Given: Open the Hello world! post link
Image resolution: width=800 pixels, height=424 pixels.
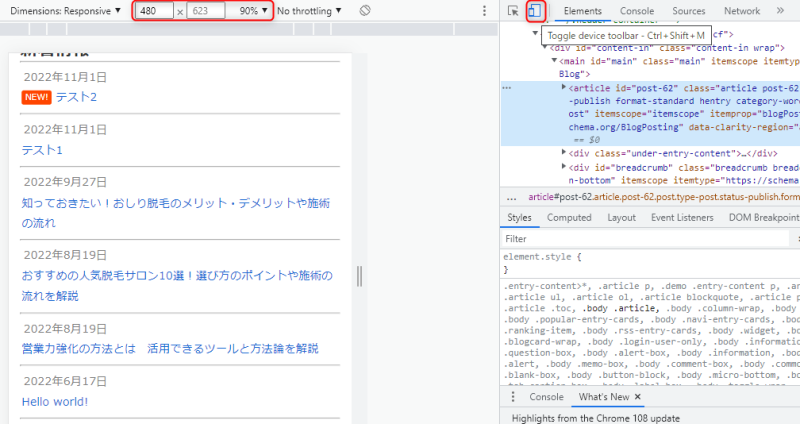Looking at the screenshot, I should [55, 402].
